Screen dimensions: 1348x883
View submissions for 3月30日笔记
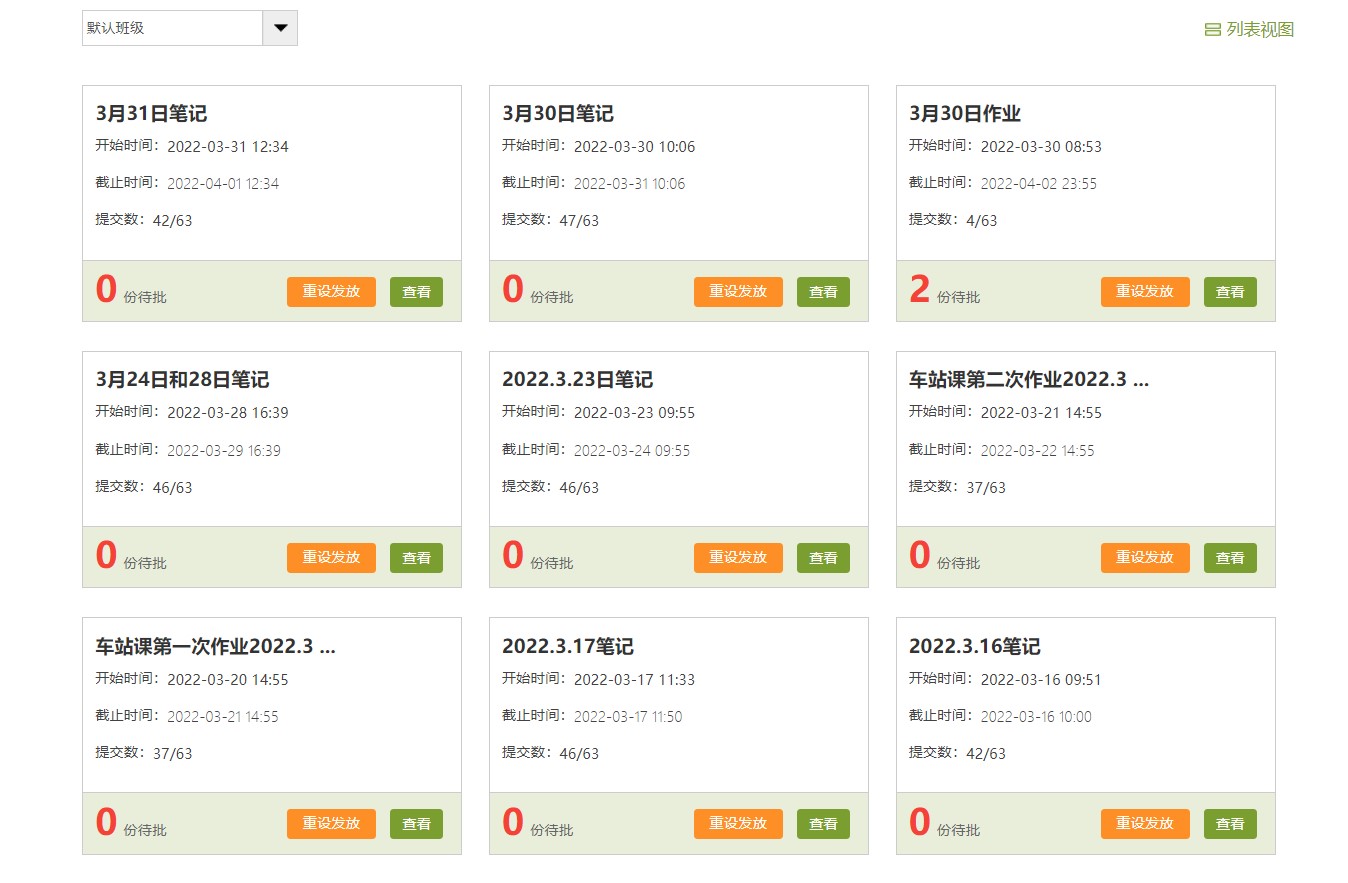coord(823,292)
